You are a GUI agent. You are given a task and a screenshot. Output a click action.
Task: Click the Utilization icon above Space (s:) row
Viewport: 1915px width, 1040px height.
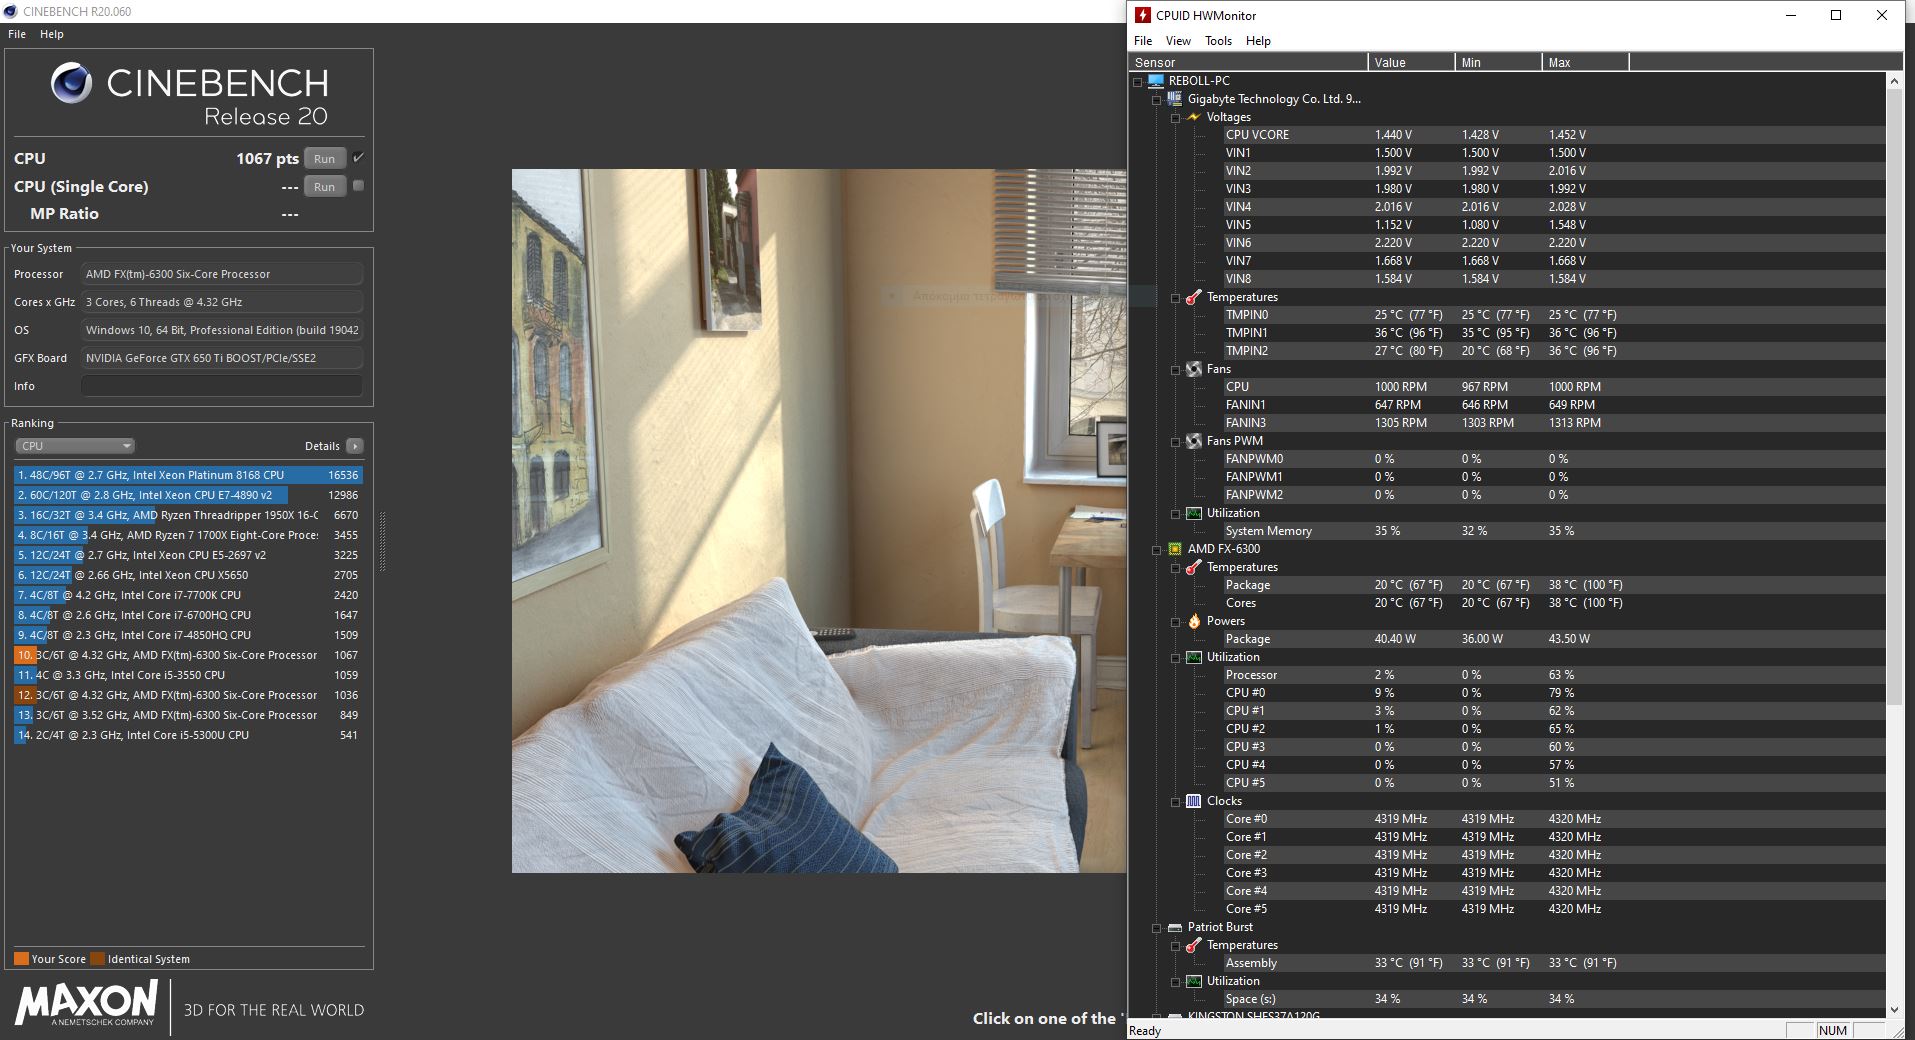(1193, 981)
